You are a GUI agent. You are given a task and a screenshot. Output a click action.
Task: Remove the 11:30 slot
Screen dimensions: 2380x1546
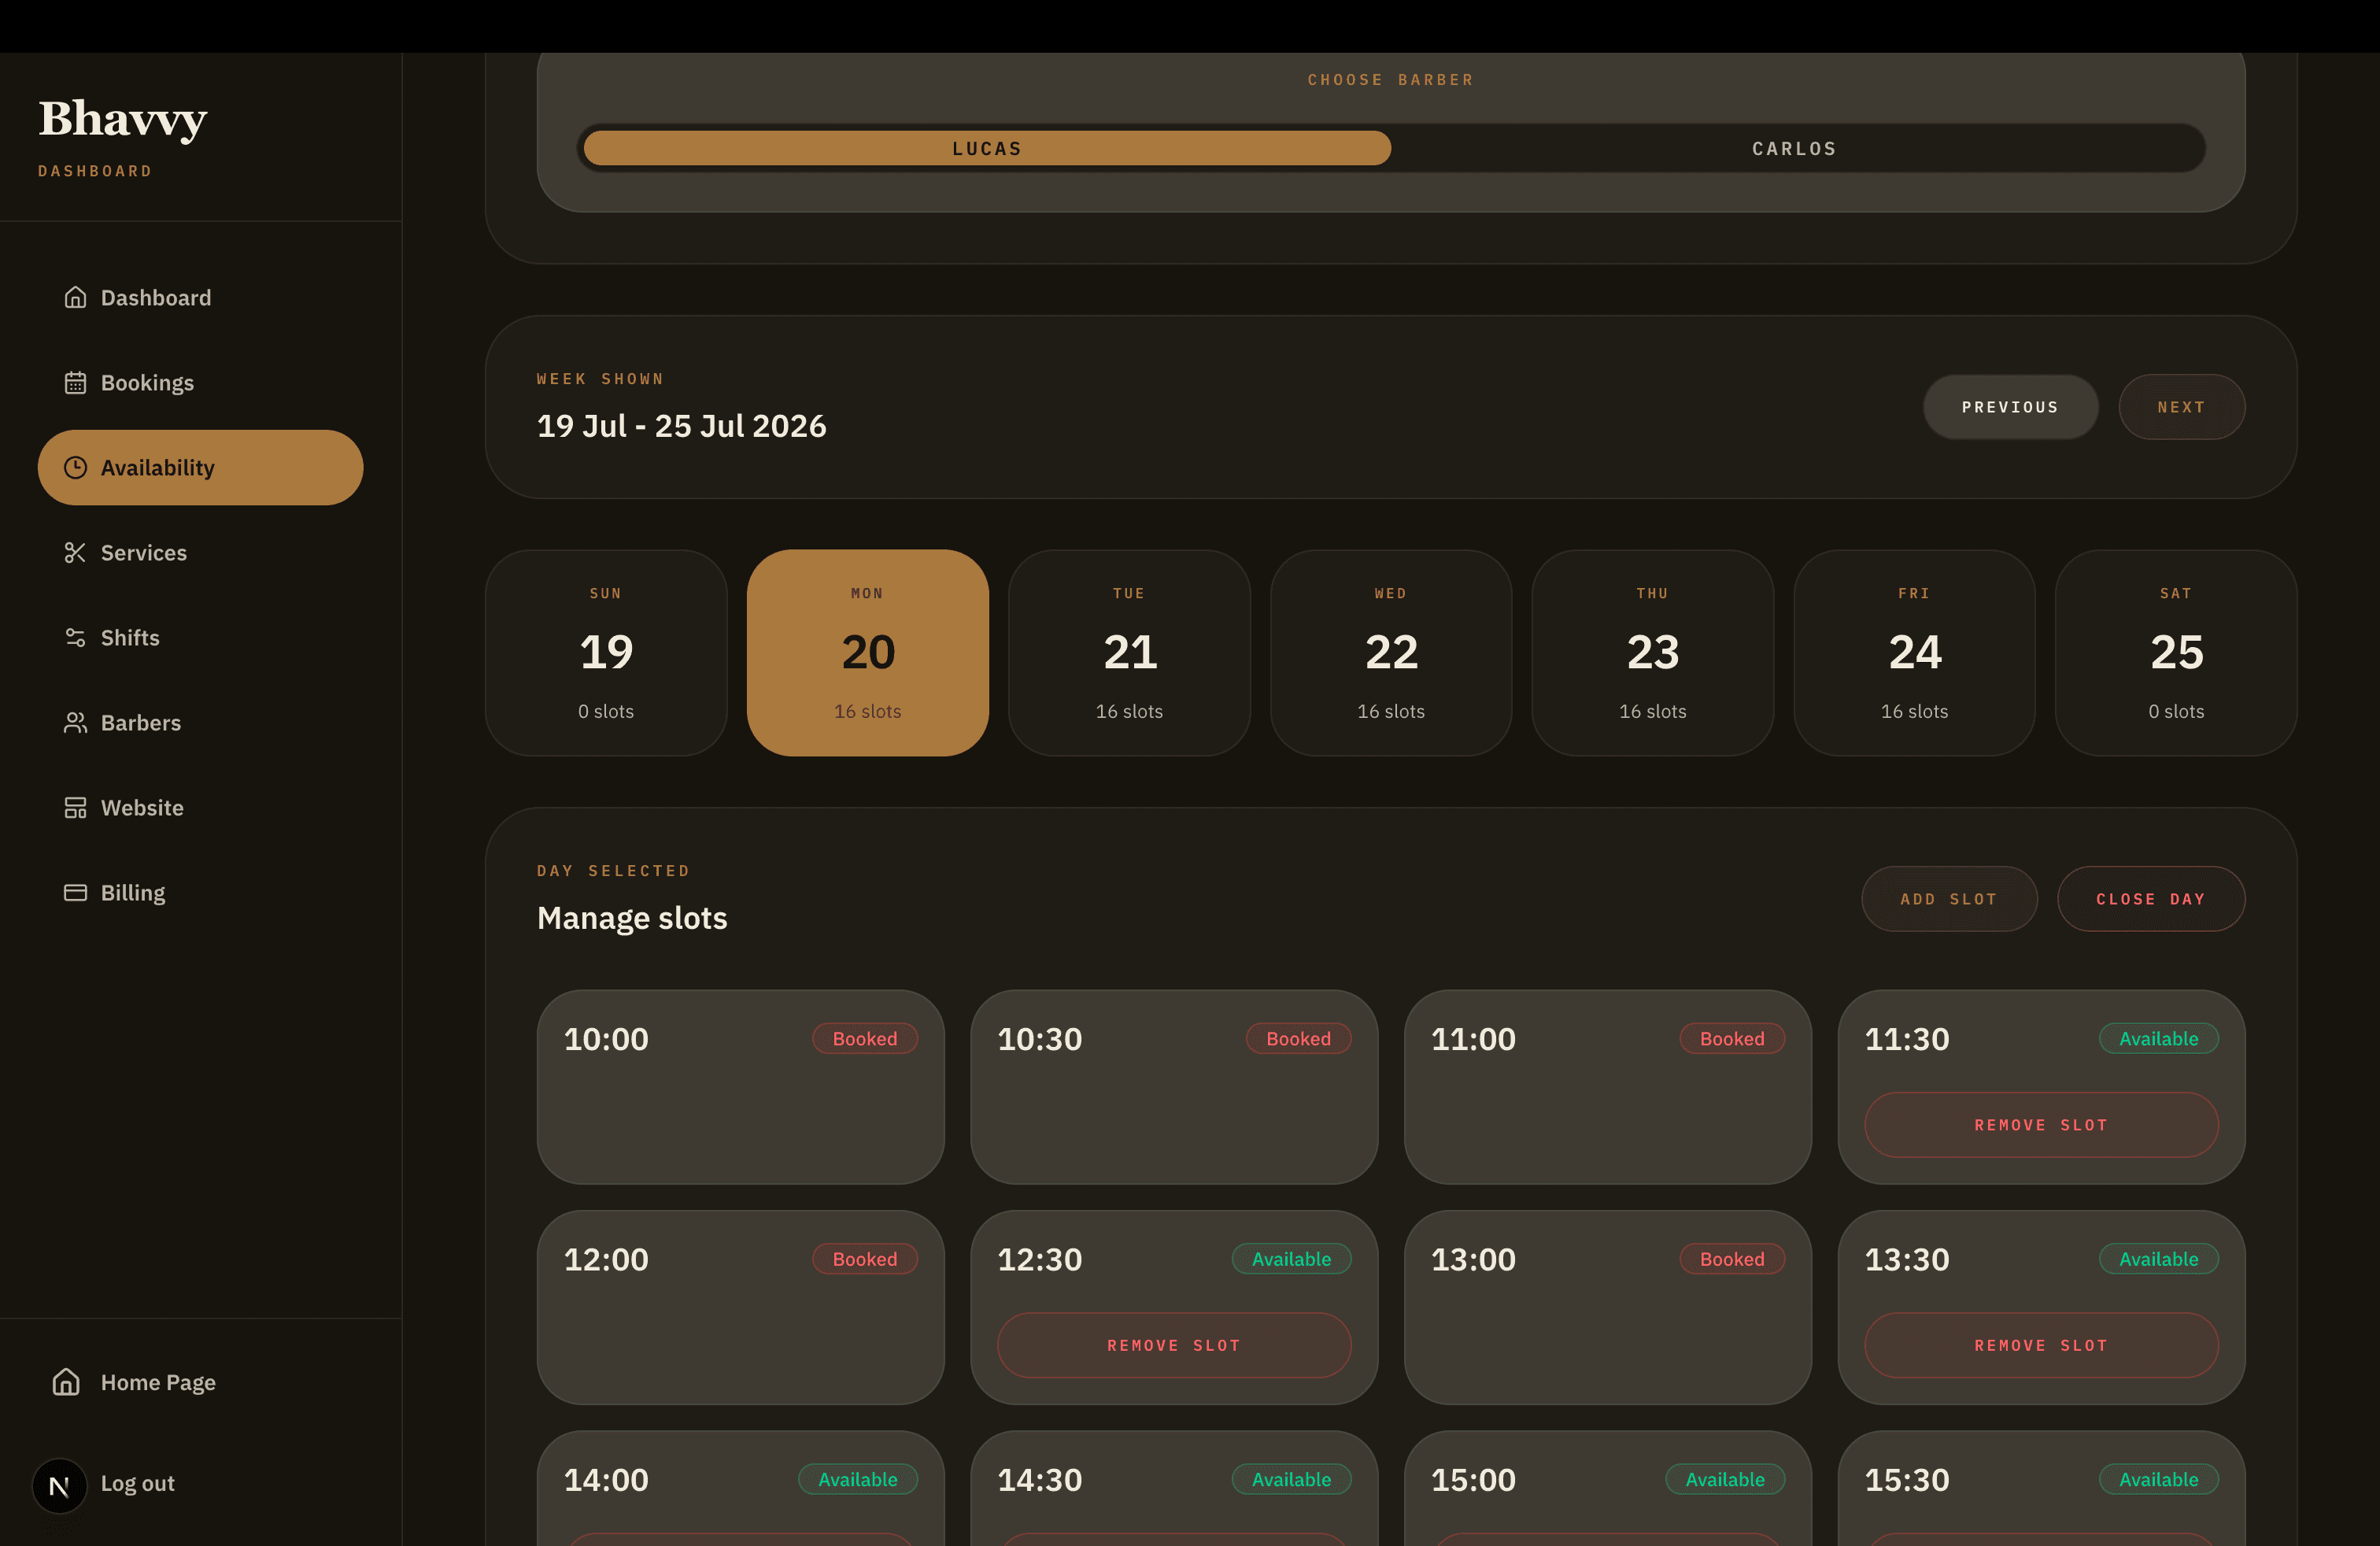coord(2041,1125)
